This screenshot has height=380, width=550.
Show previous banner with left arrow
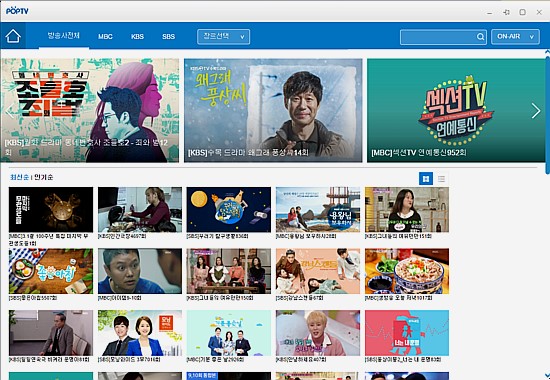click(x=9, y=111)
